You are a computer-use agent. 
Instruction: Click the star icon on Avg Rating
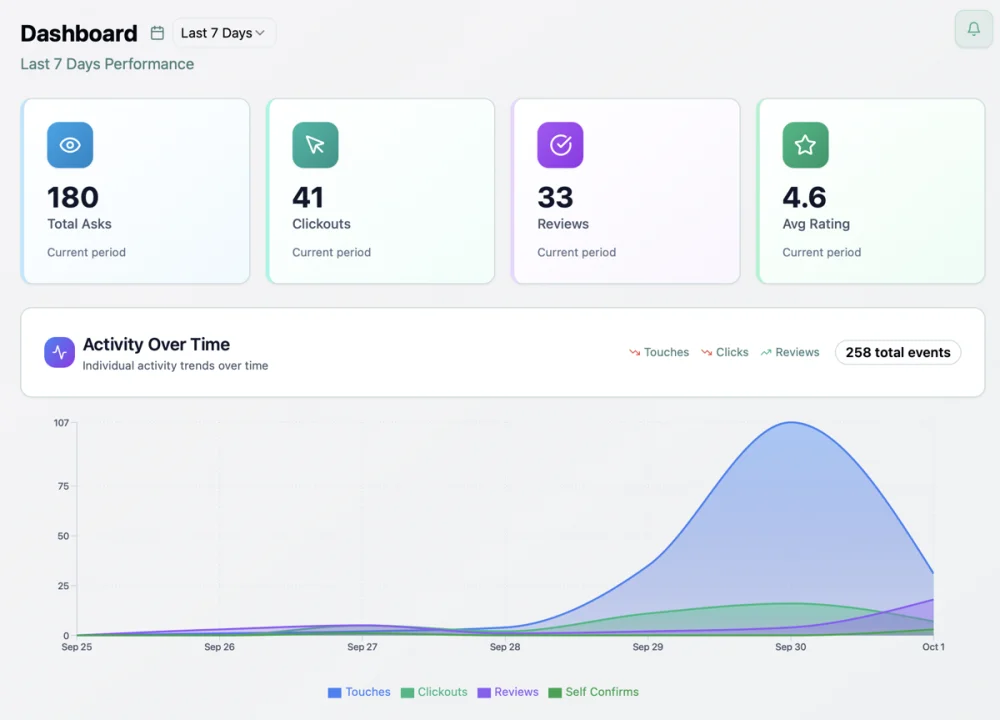click(805, 145)
